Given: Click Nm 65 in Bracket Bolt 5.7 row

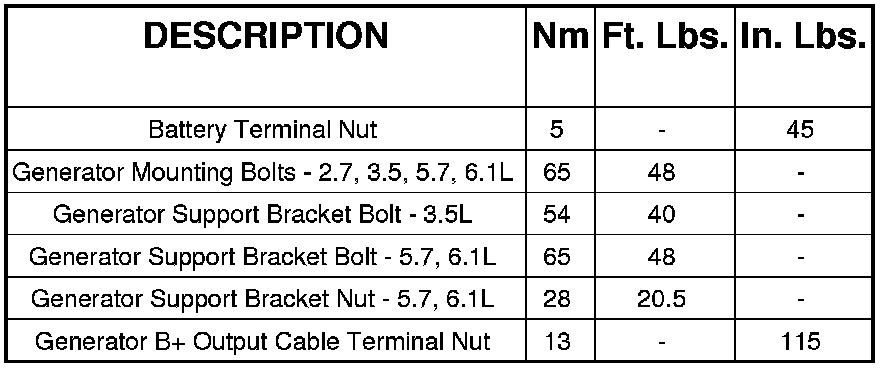Looking at the screenshot, I should [557, 256].
